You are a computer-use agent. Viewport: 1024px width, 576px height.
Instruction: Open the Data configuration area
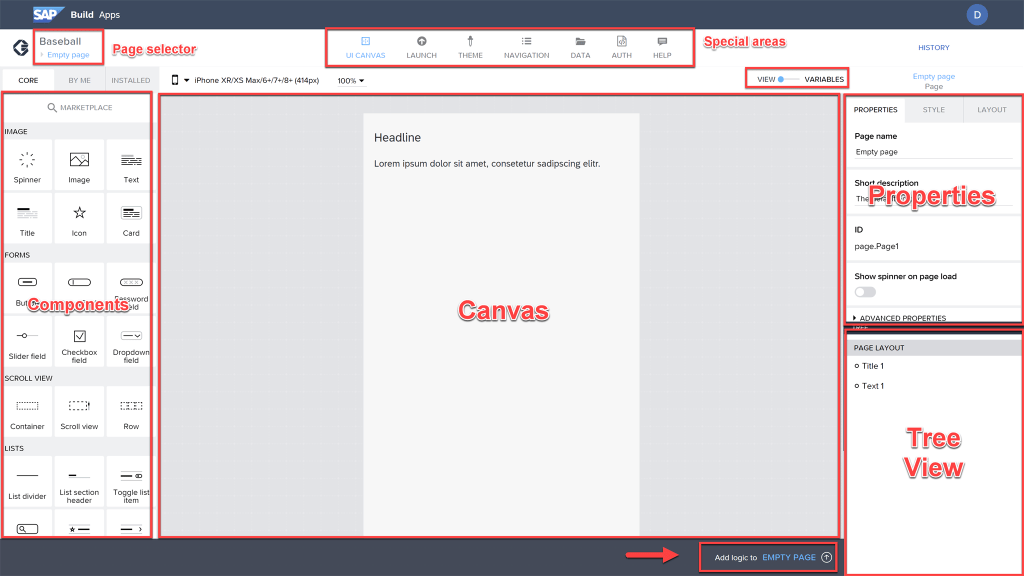580,47
